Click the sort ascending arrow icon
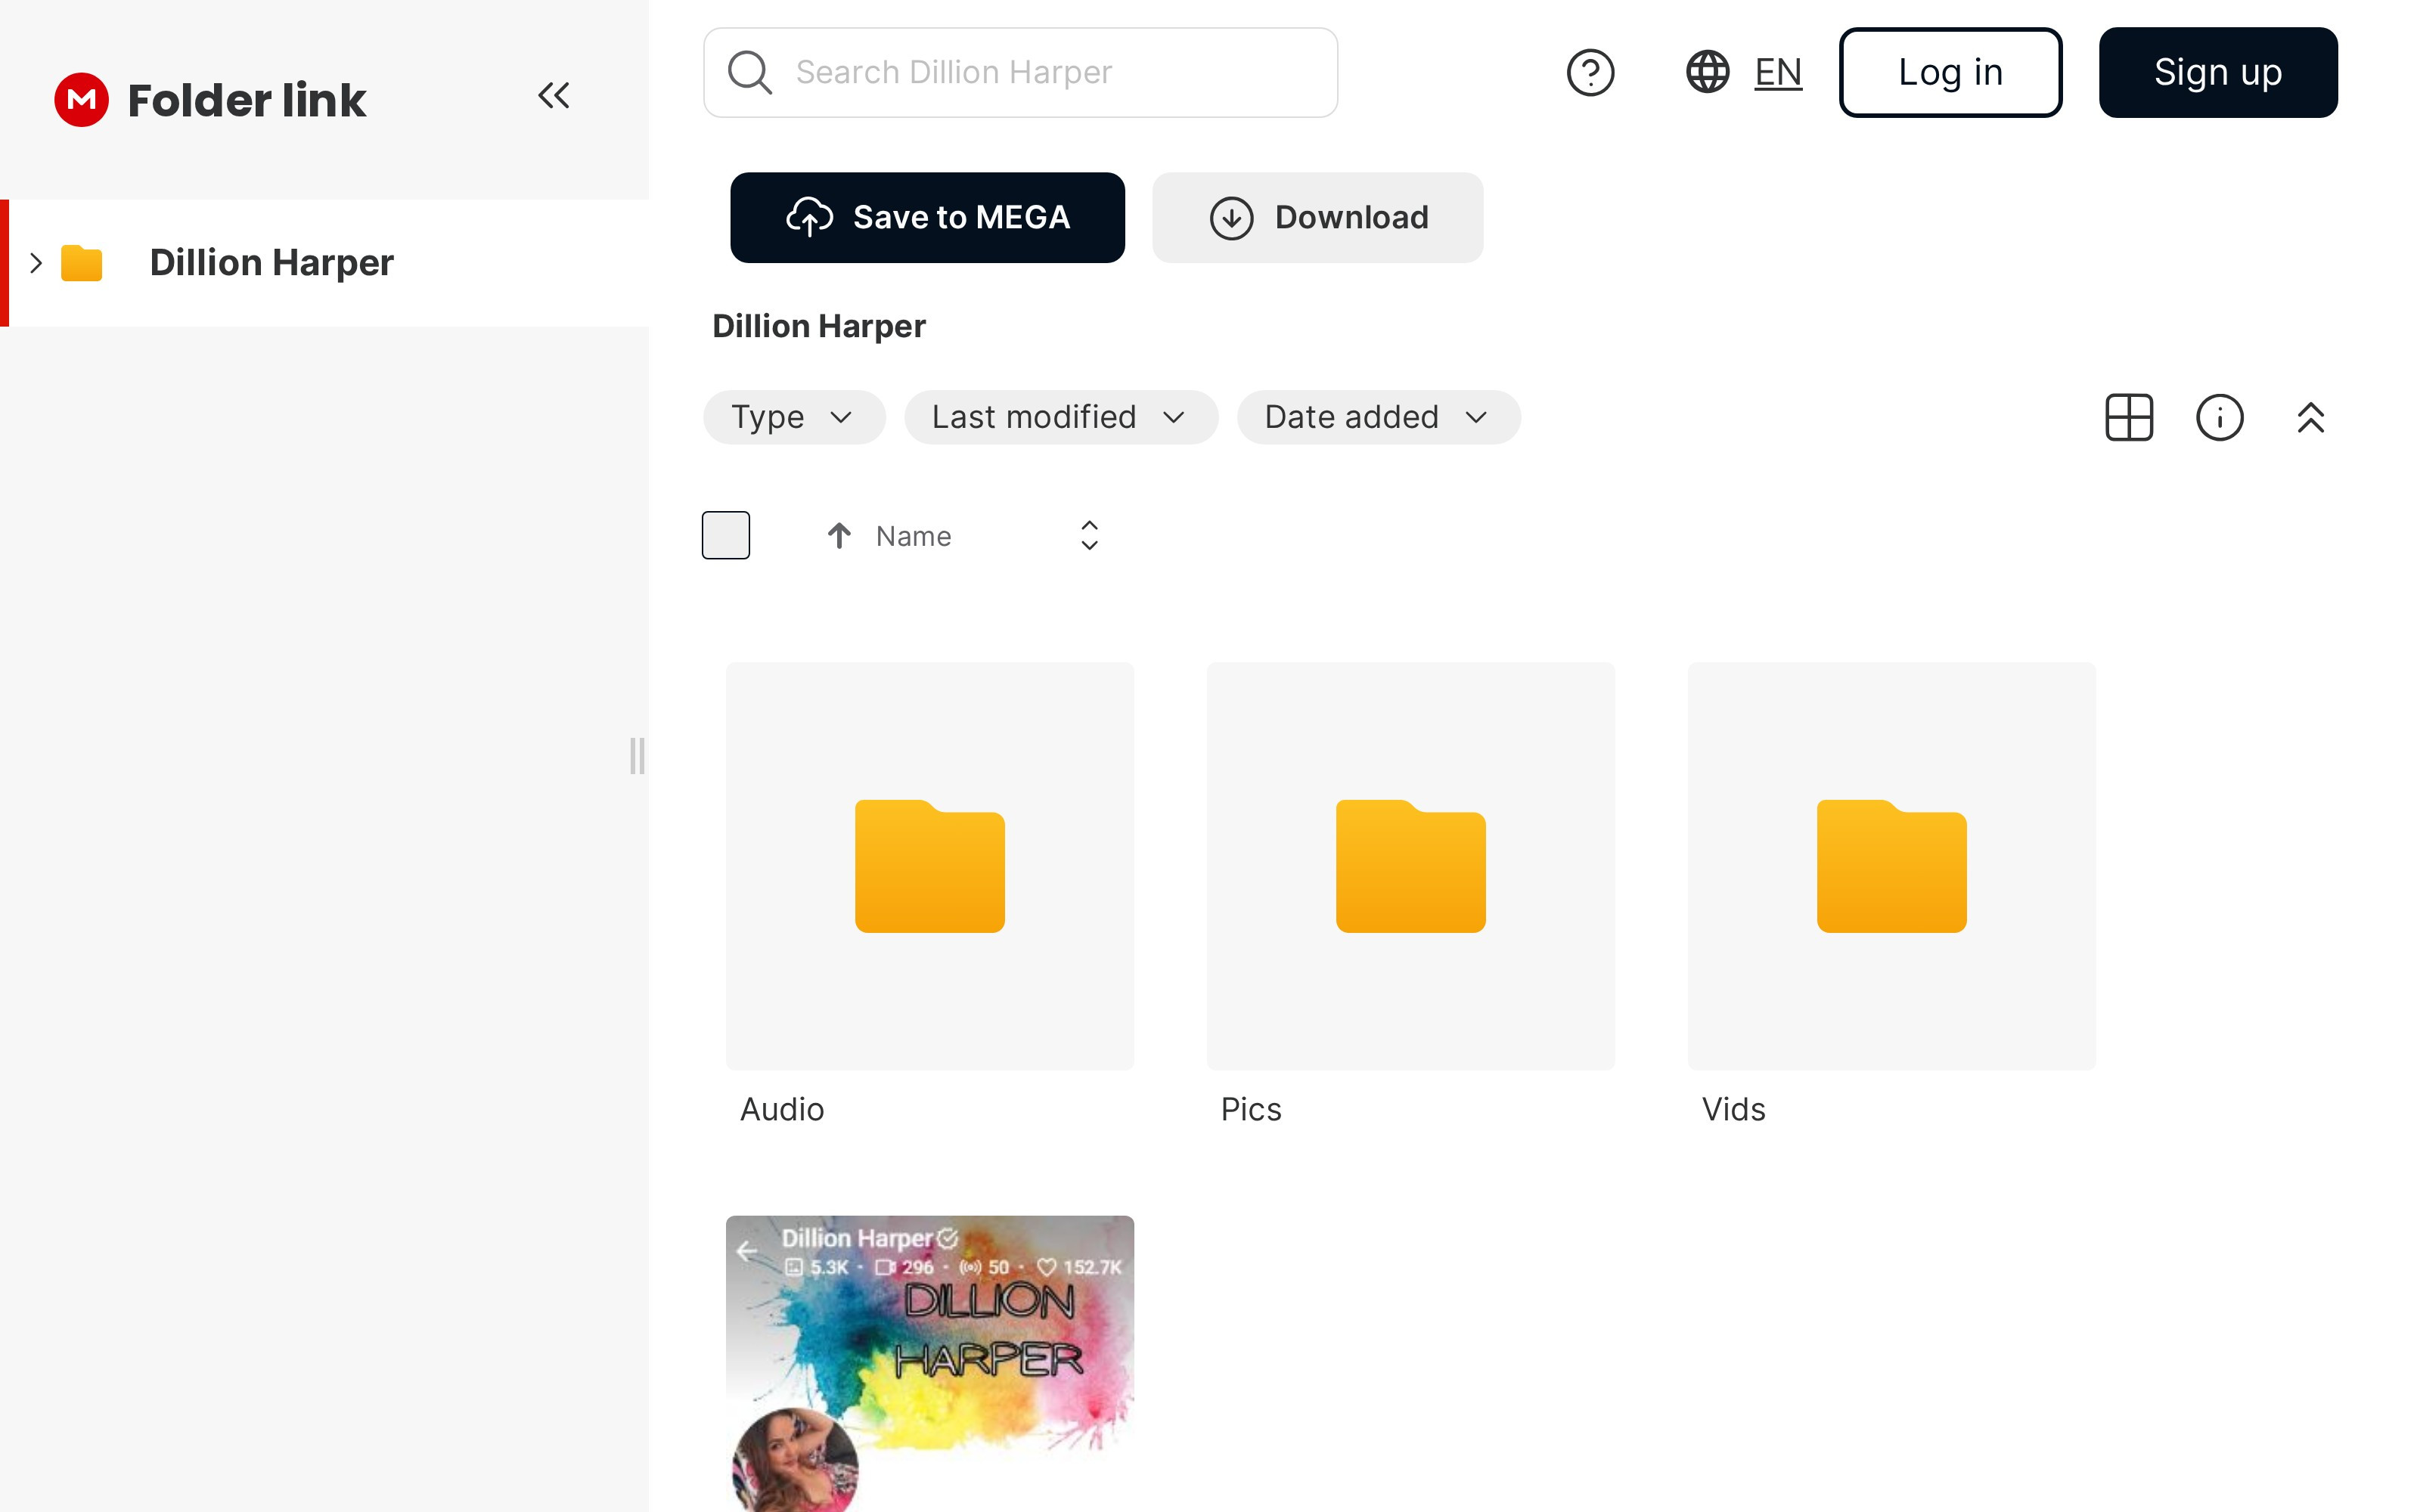The width and height of the screenshot is (2420, 1512). tap(839, 536)
